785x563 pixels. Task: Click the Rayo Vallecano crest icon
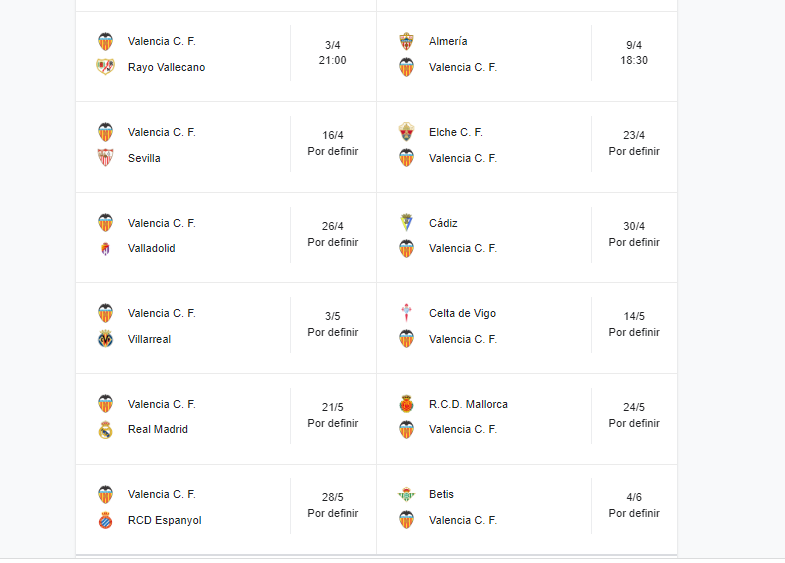(x=106, y=67)
